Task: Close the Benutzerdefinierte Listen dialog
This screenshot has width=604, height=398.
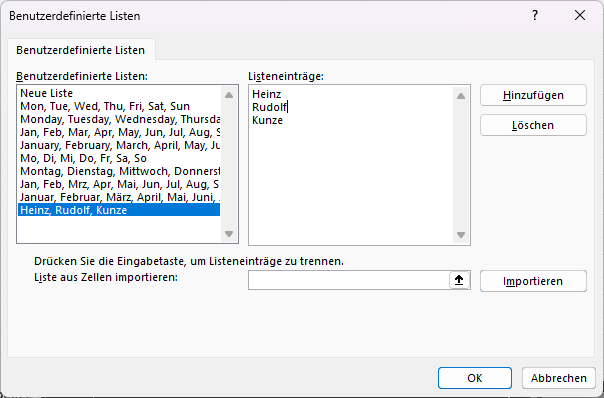Action: click(580, 15)
